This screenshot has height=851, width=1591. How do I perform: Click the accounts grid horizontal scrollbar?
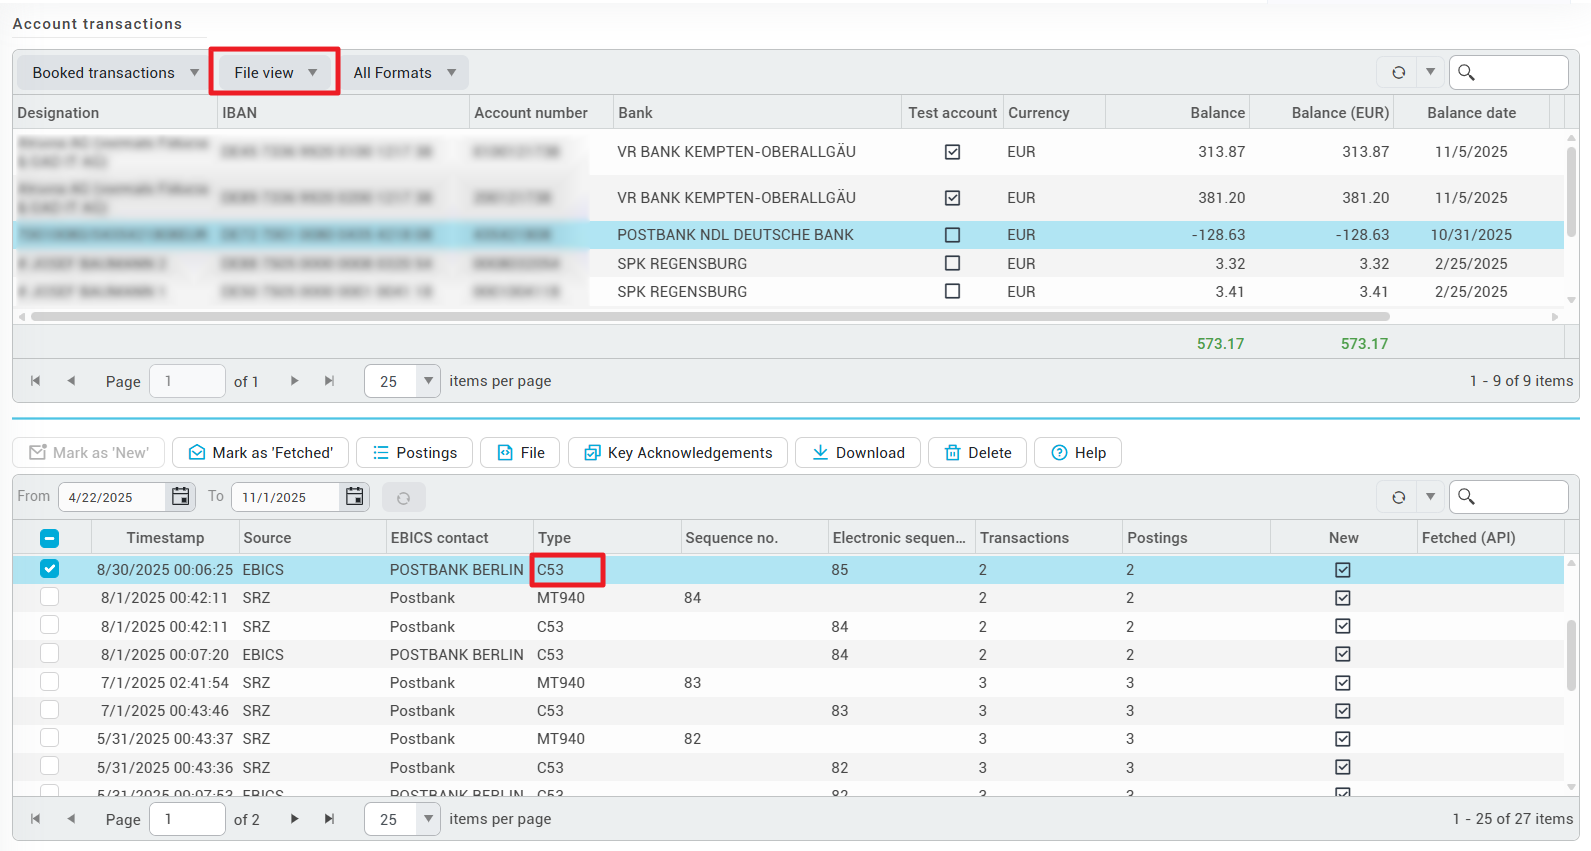click(710, 317)
